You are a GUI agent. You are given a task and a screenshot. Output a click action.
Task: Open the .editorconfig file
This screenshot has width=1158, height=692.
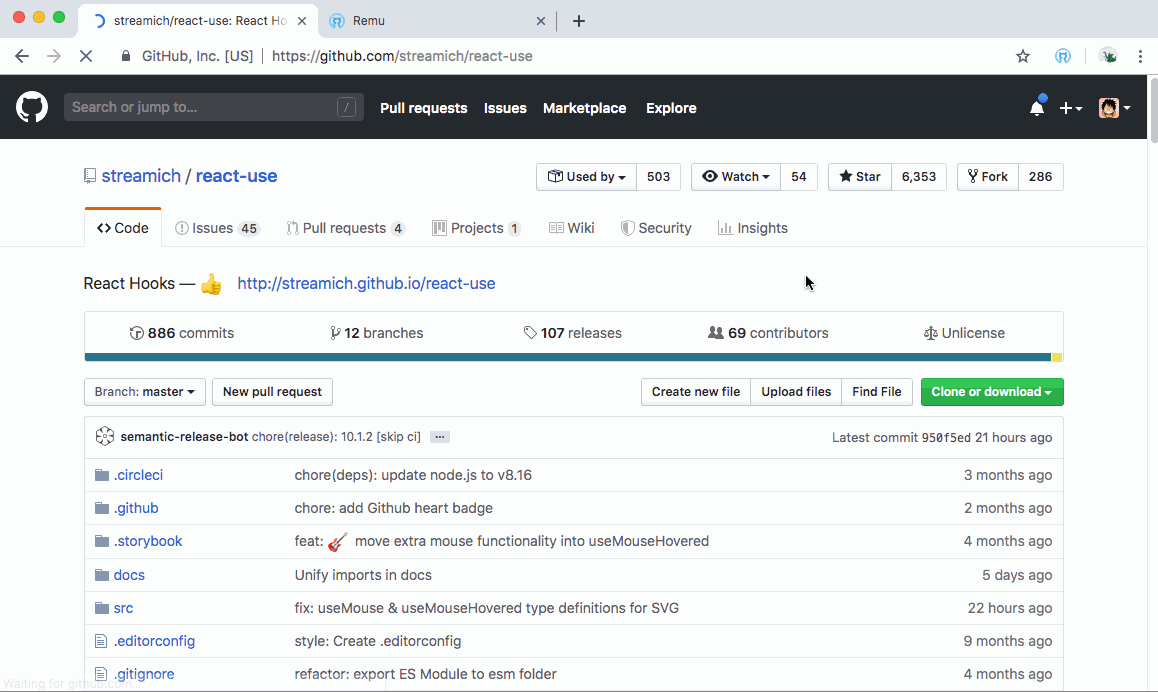click(154, 641)
